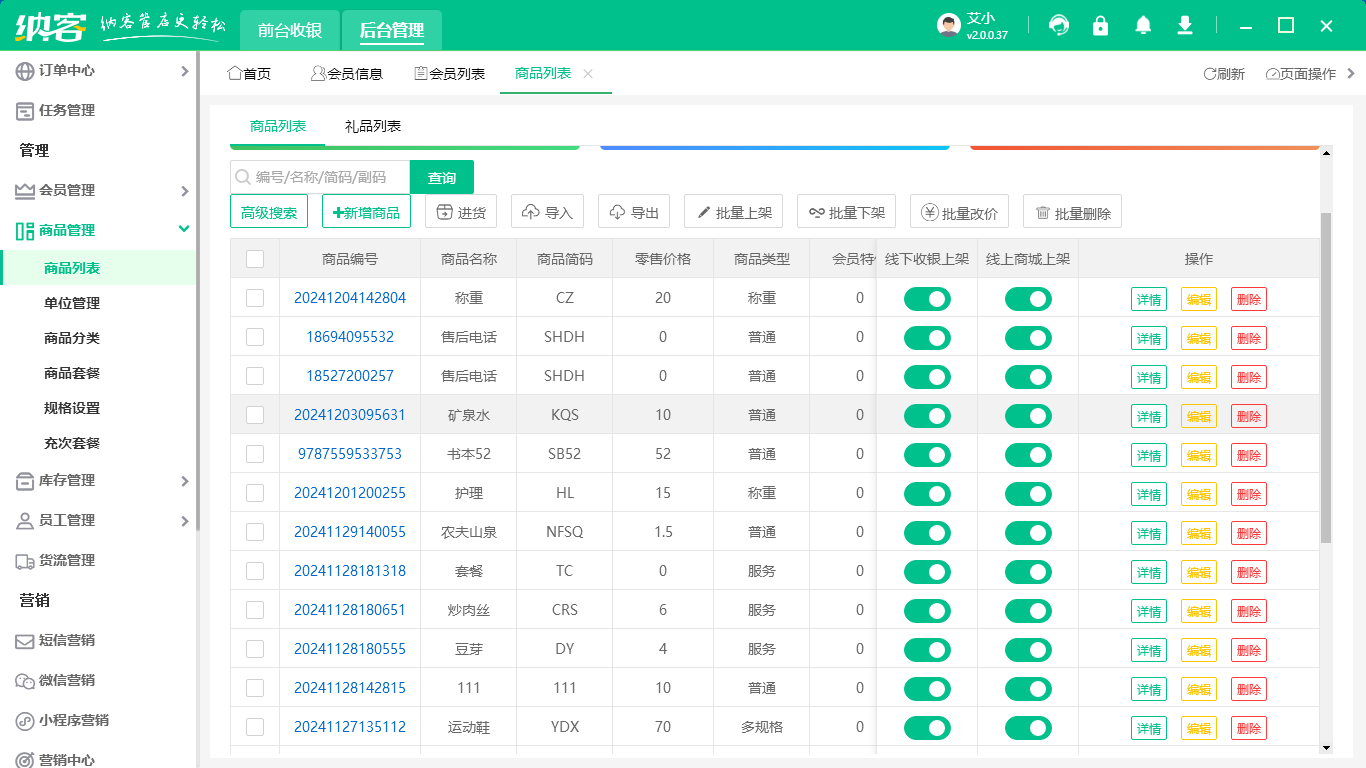Click the 短信营销 envelope icon

tap(25, 641)
